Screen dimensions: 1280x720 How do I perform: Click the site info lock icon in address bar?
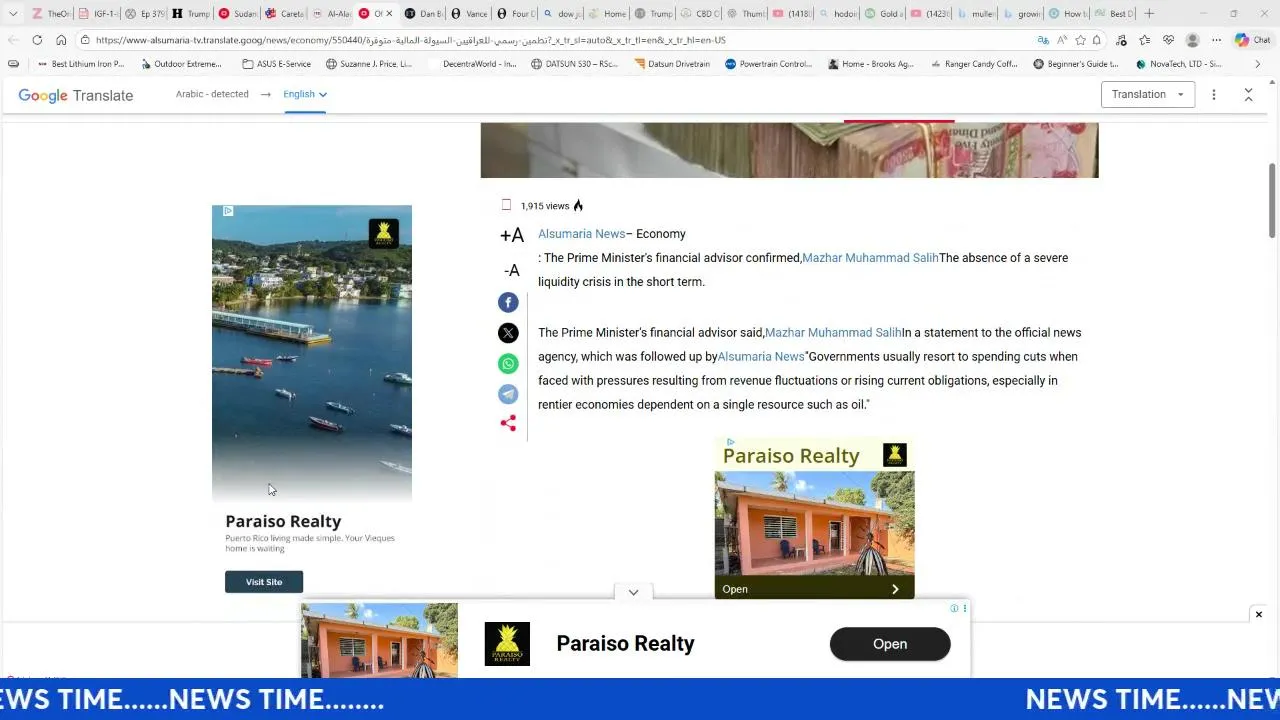86,40
